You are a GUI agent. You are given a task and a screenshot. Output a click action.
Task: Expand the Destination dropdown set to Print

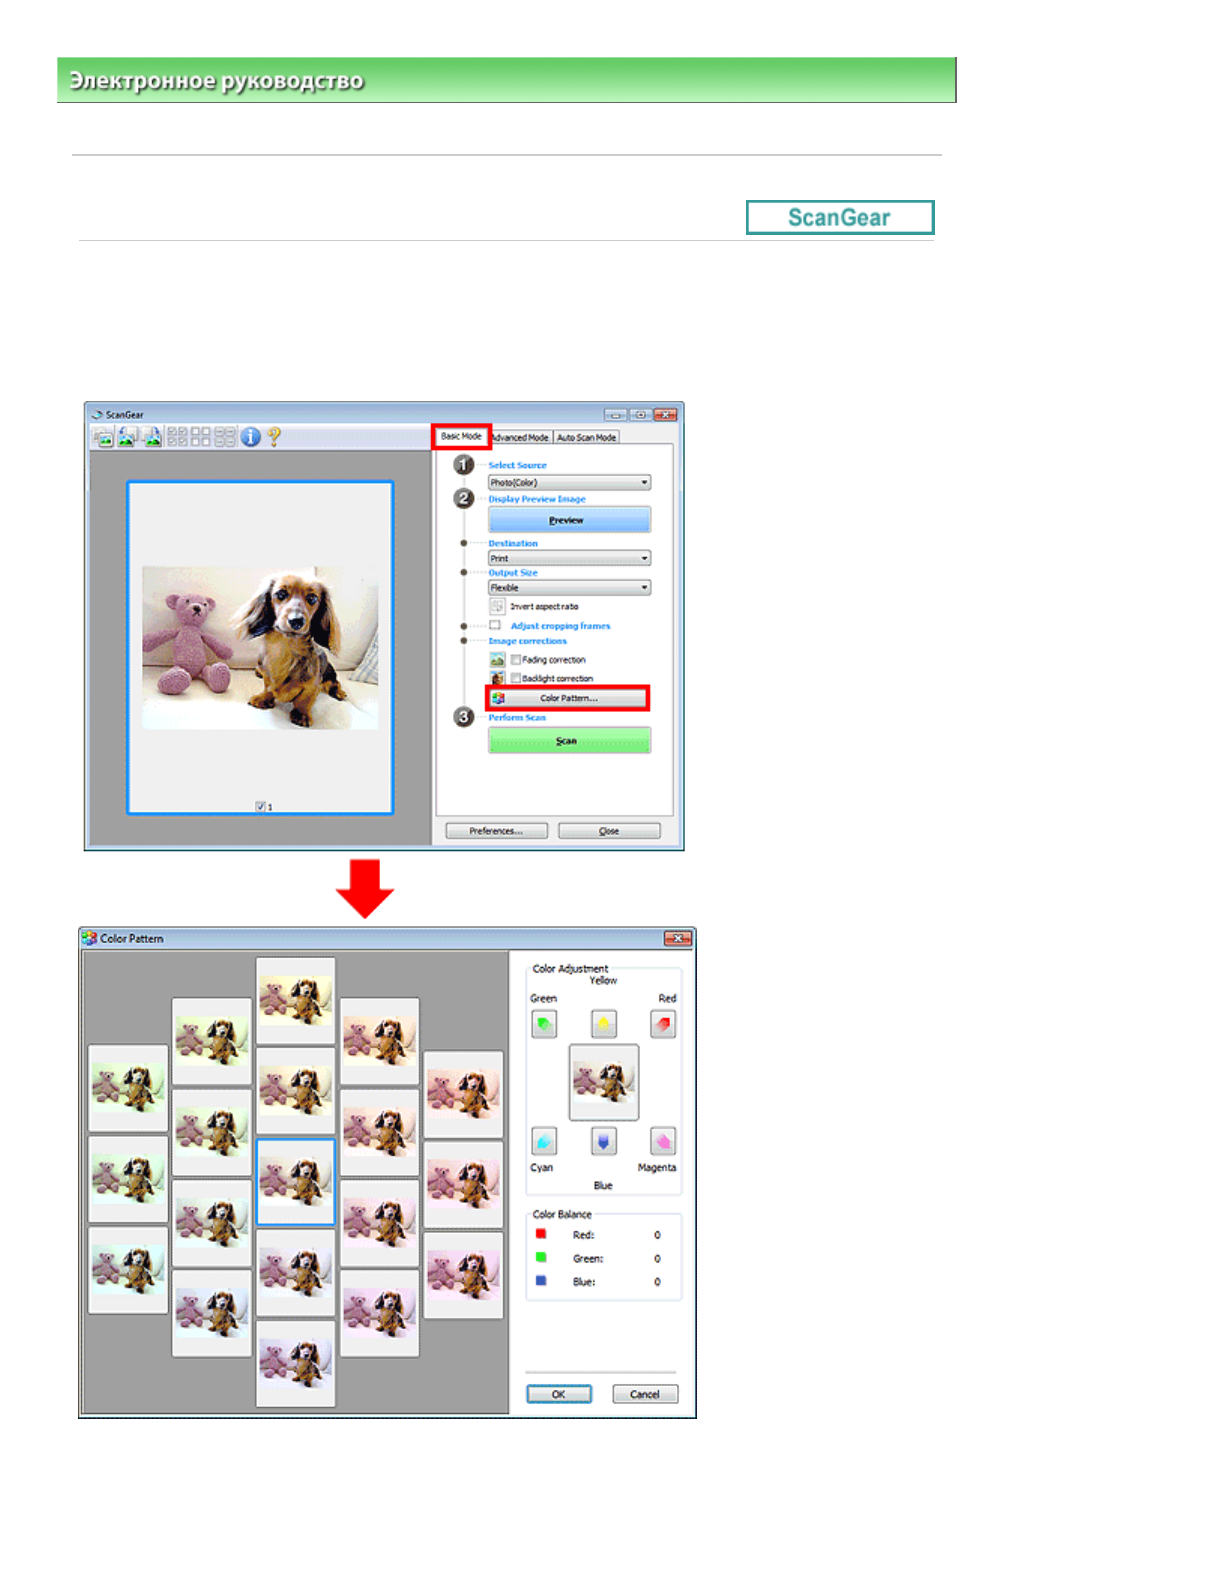[x=569, y=558]
